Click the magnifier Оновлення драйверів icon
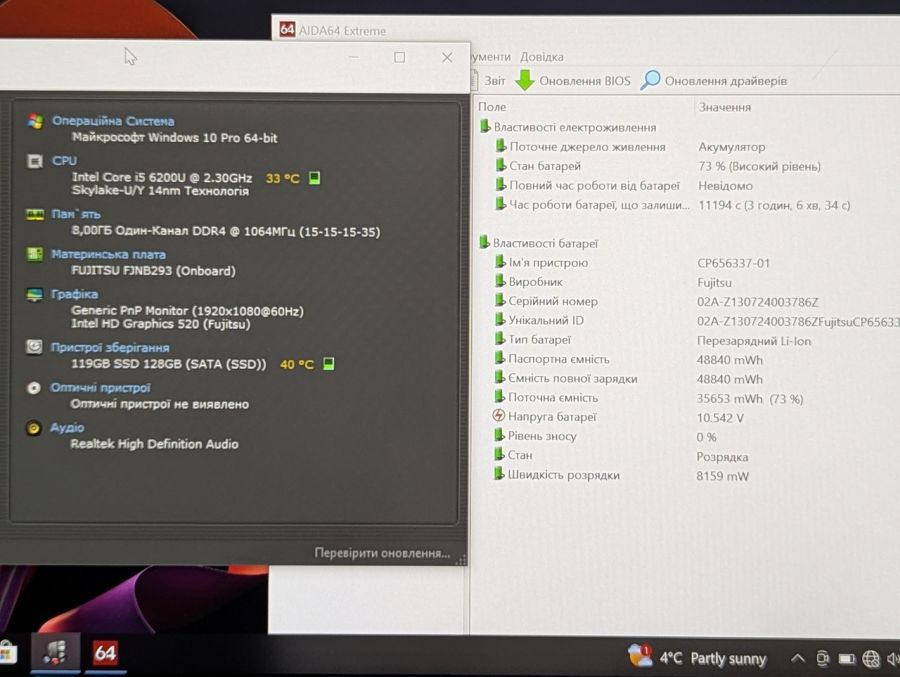The image size is (900, 677). click(650, 80)
